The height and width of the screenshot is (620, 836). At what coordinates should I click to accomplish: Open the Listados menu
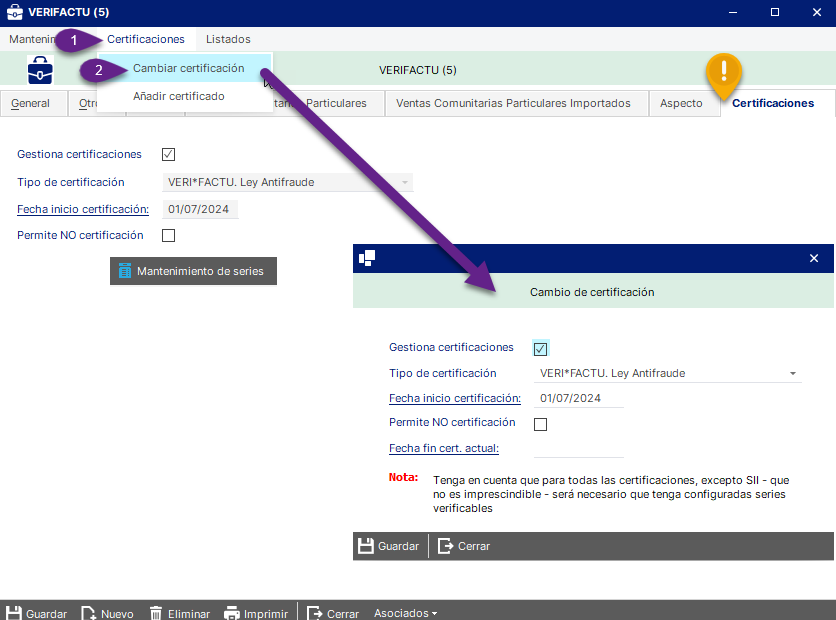pos(228,39)
